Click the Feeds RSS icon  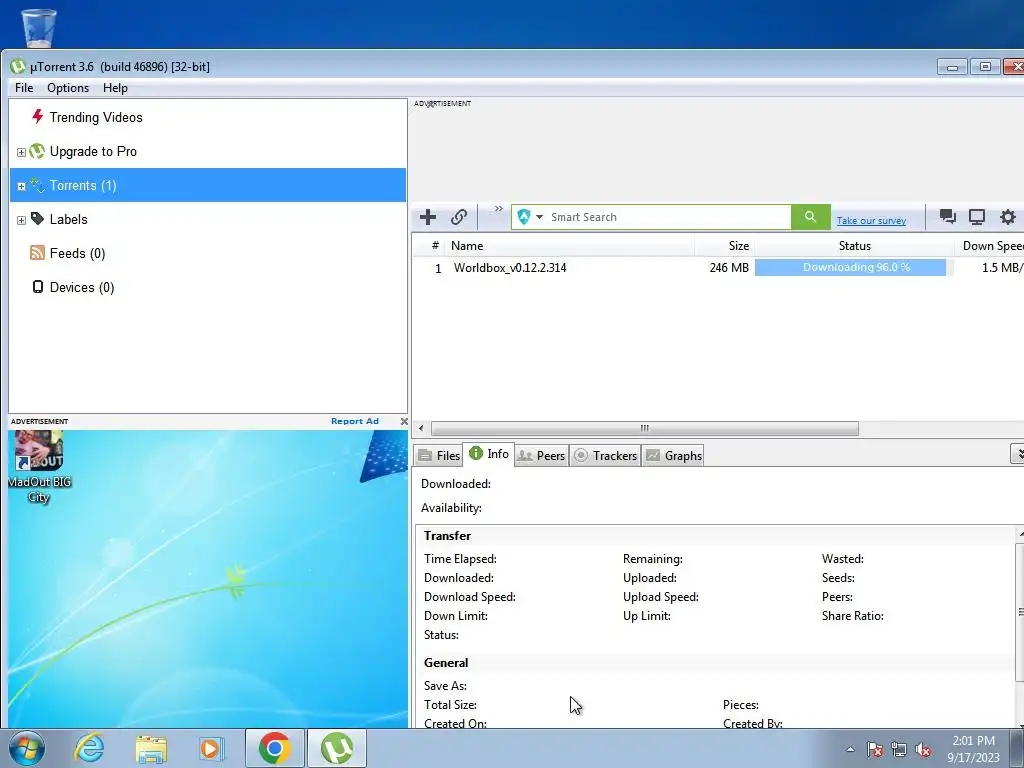click(37, 253)
